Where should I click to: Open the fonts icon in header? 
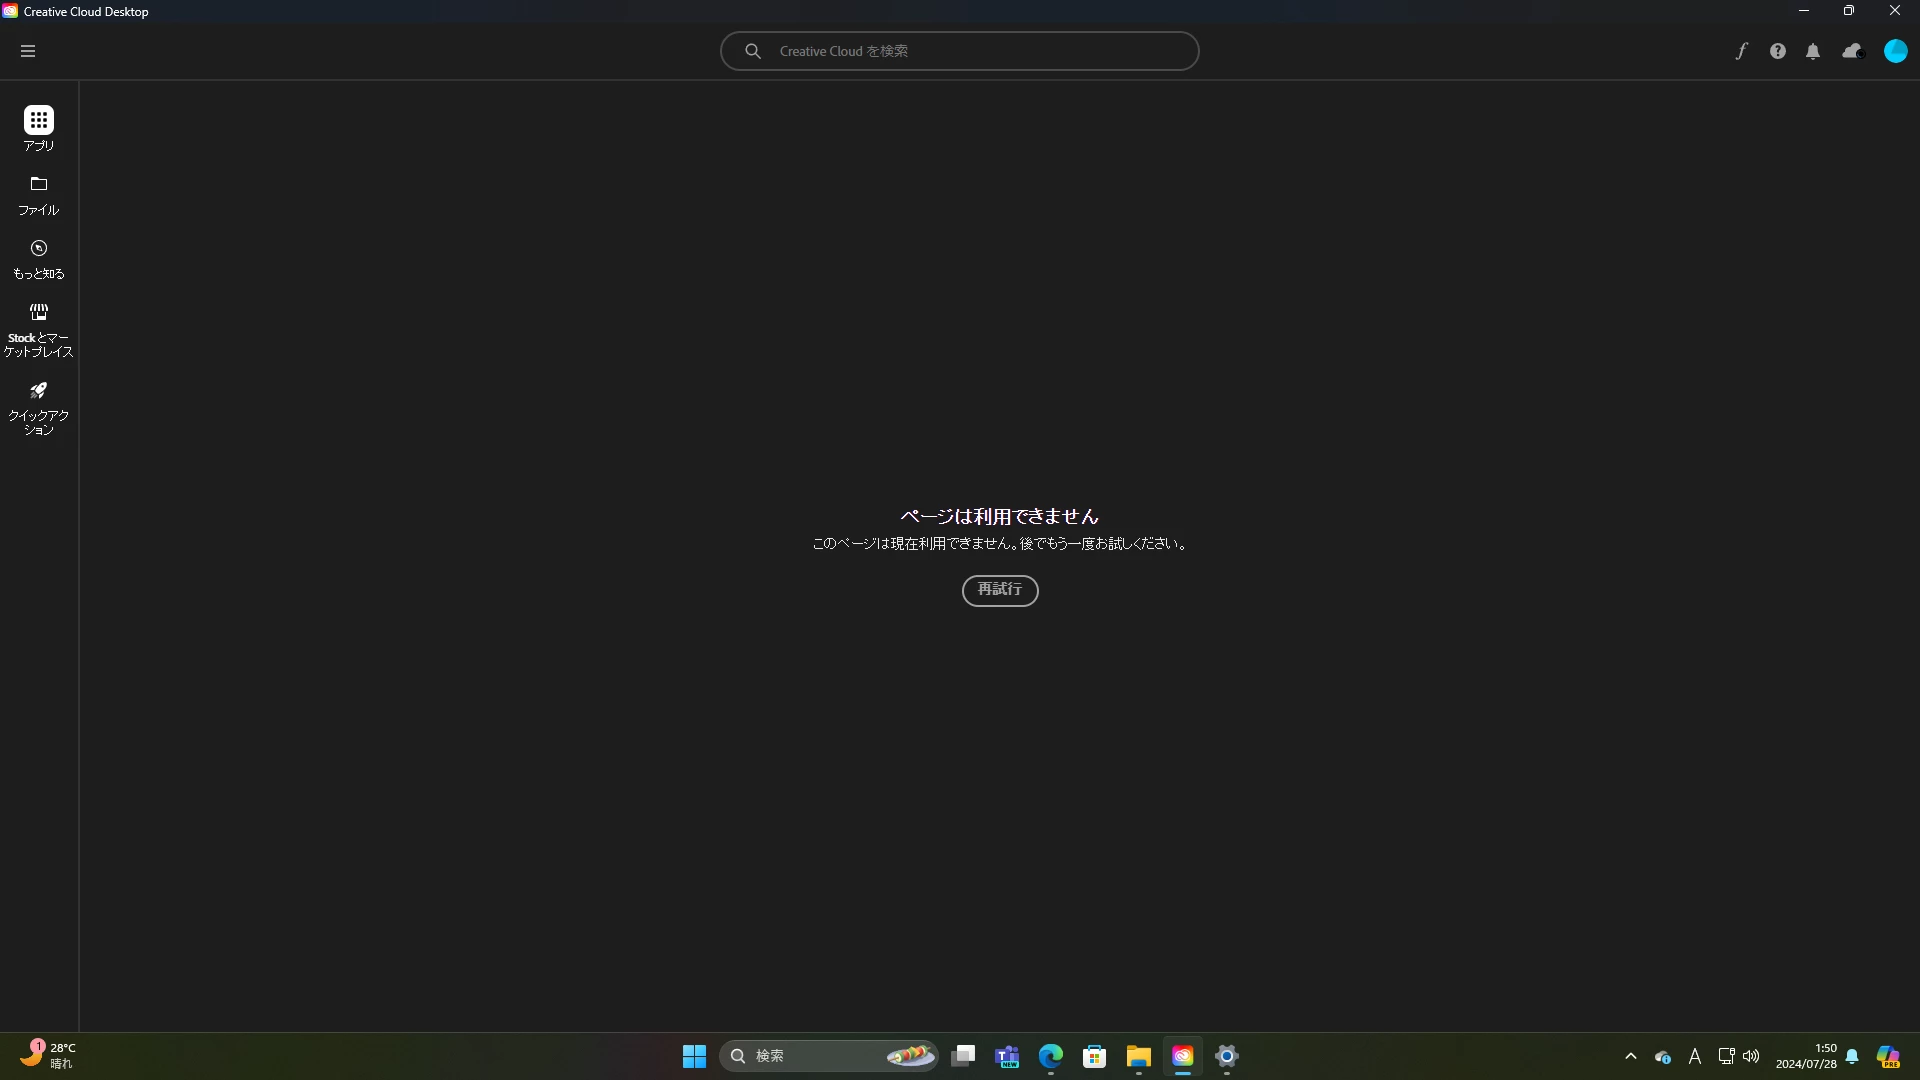pyautogui.click(x=1741, y=51)
